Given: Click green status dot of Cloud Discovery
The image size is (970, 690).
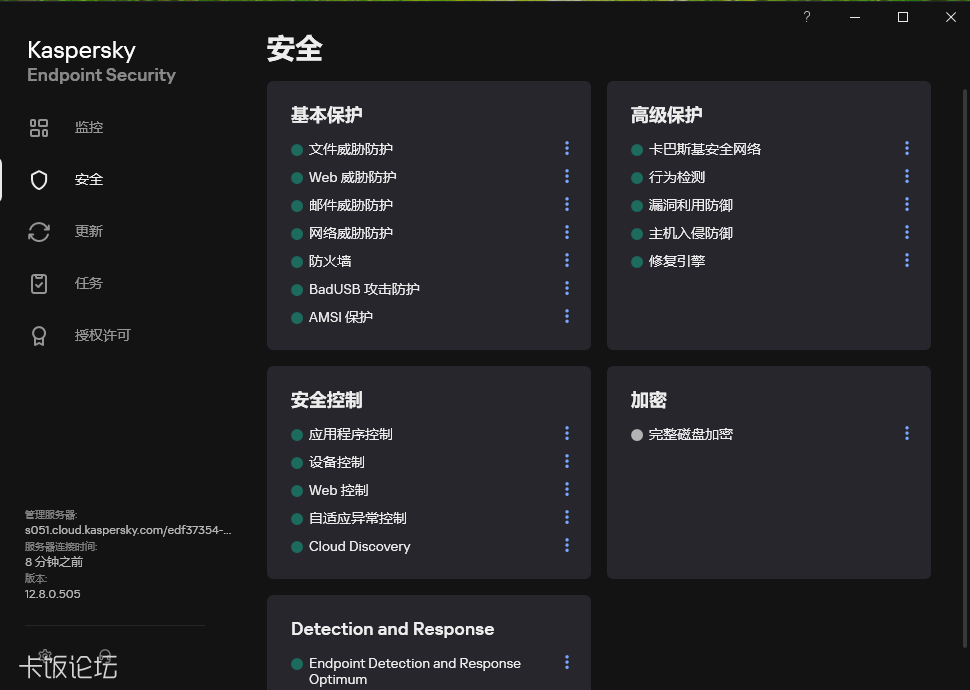Looking at the screenshot, I should coord(297,547).
